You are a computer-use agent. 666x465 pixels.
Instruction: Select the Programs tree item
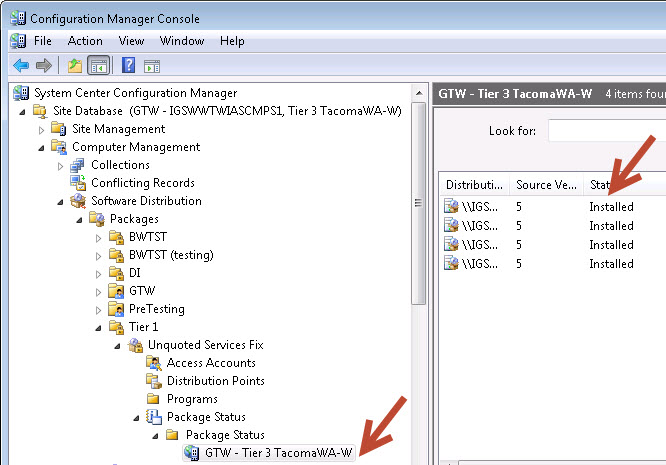pos(192,399)
